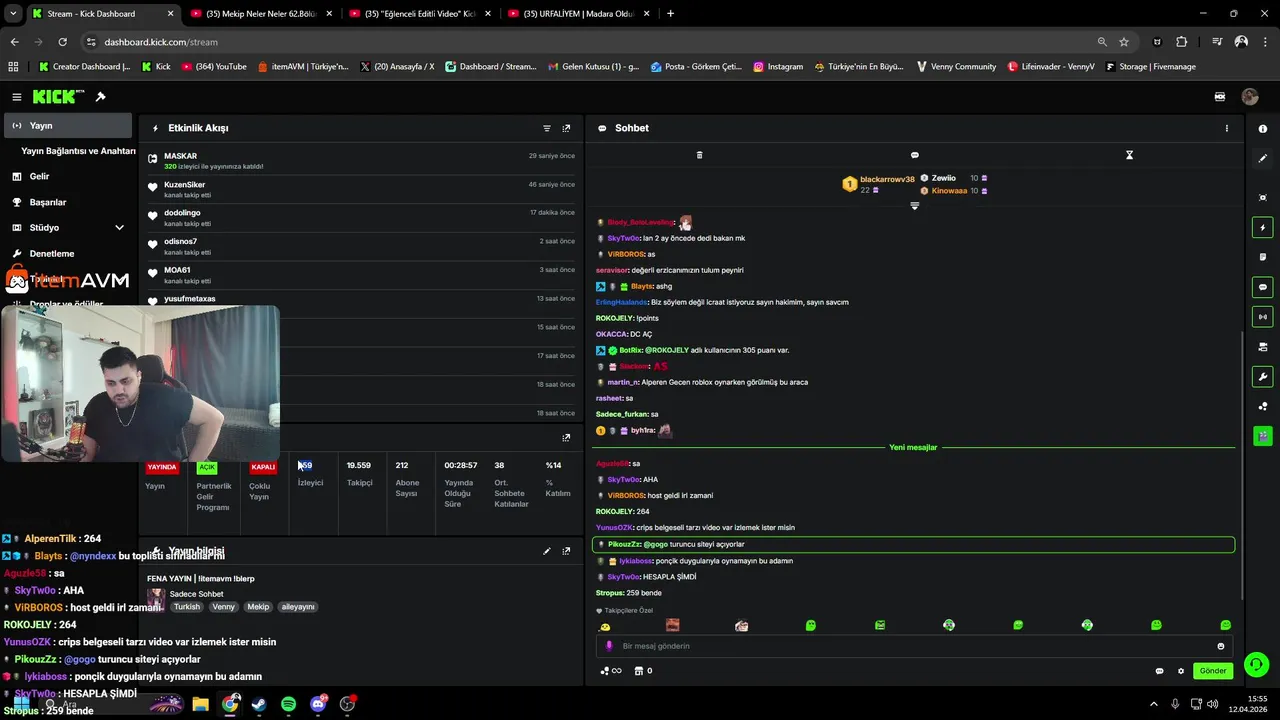Screen dimensions: 1280x720
Task: Click the AÇIK Partnerlik Gelir Programı badge
Action: [x=207, y=467]
